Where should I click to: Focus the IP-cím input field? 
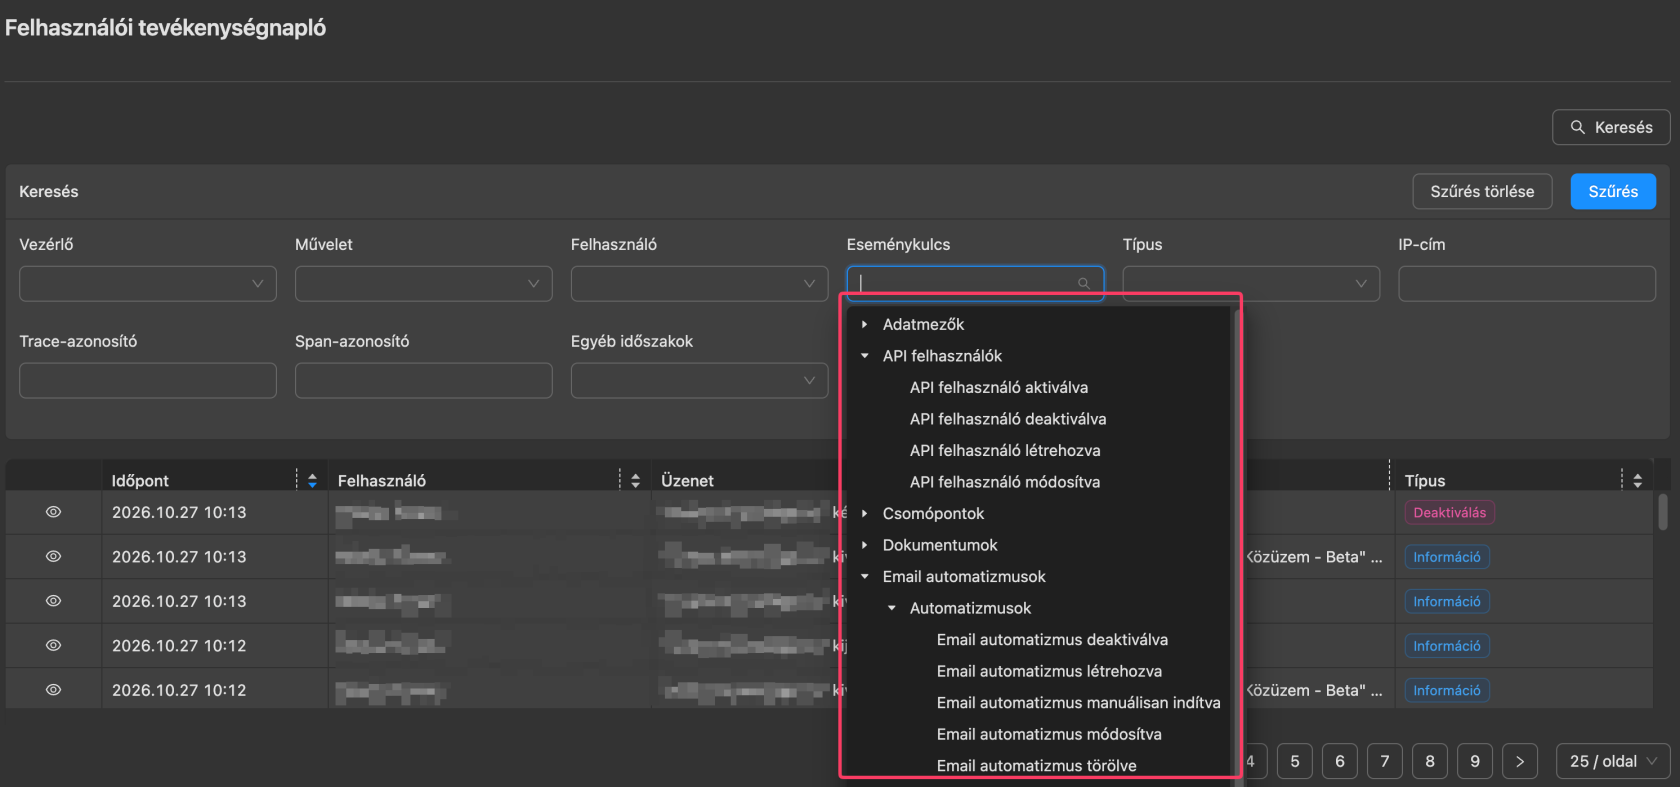[x=1527, y=284]
